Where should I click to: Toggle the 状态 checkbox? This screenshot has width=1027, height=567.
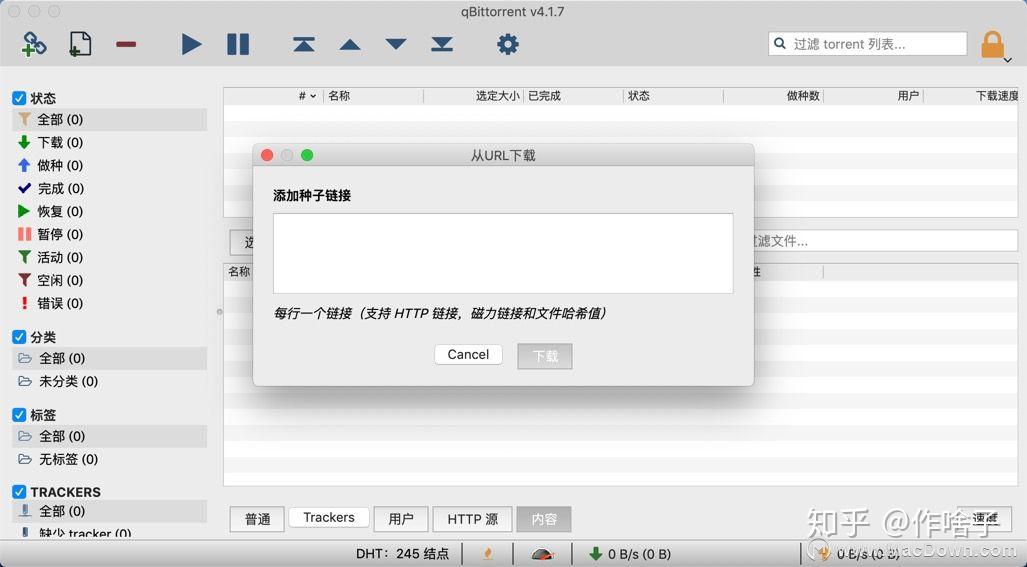(19, 98)
